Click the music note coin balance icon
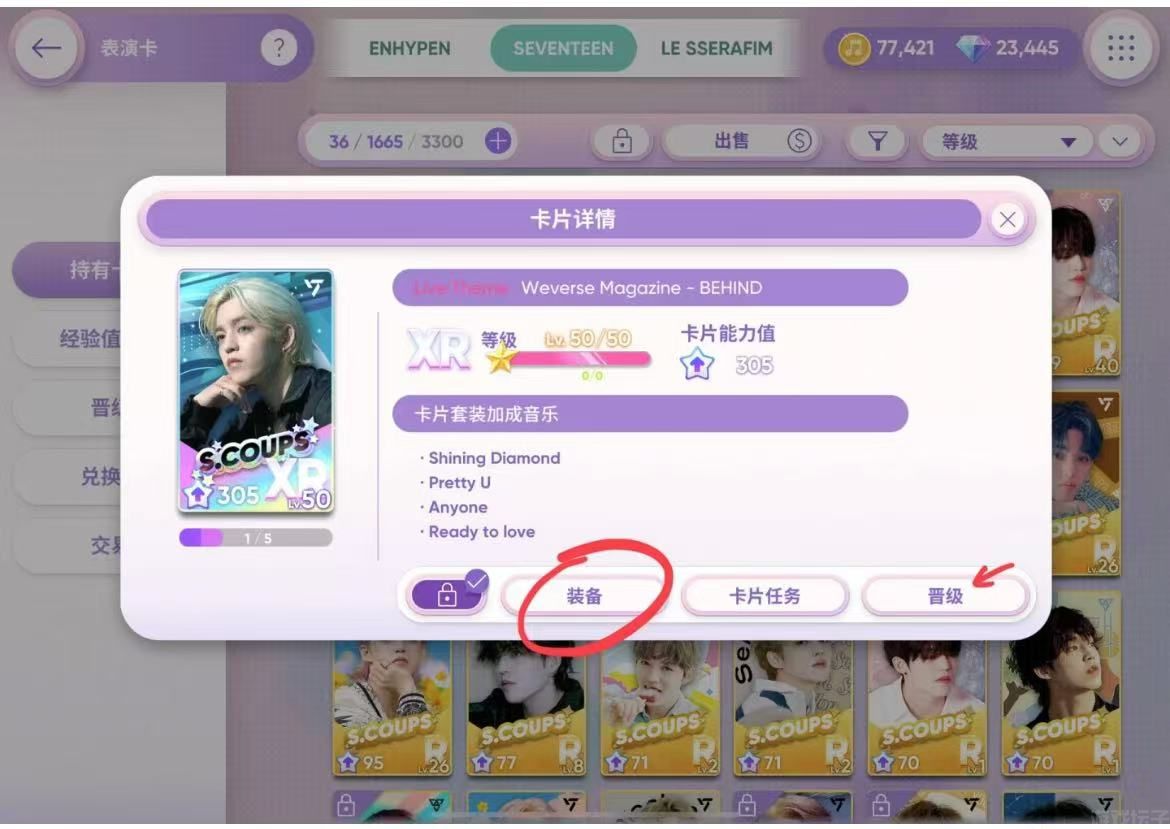Screen dimensions: 1170x829 [854, 49]
